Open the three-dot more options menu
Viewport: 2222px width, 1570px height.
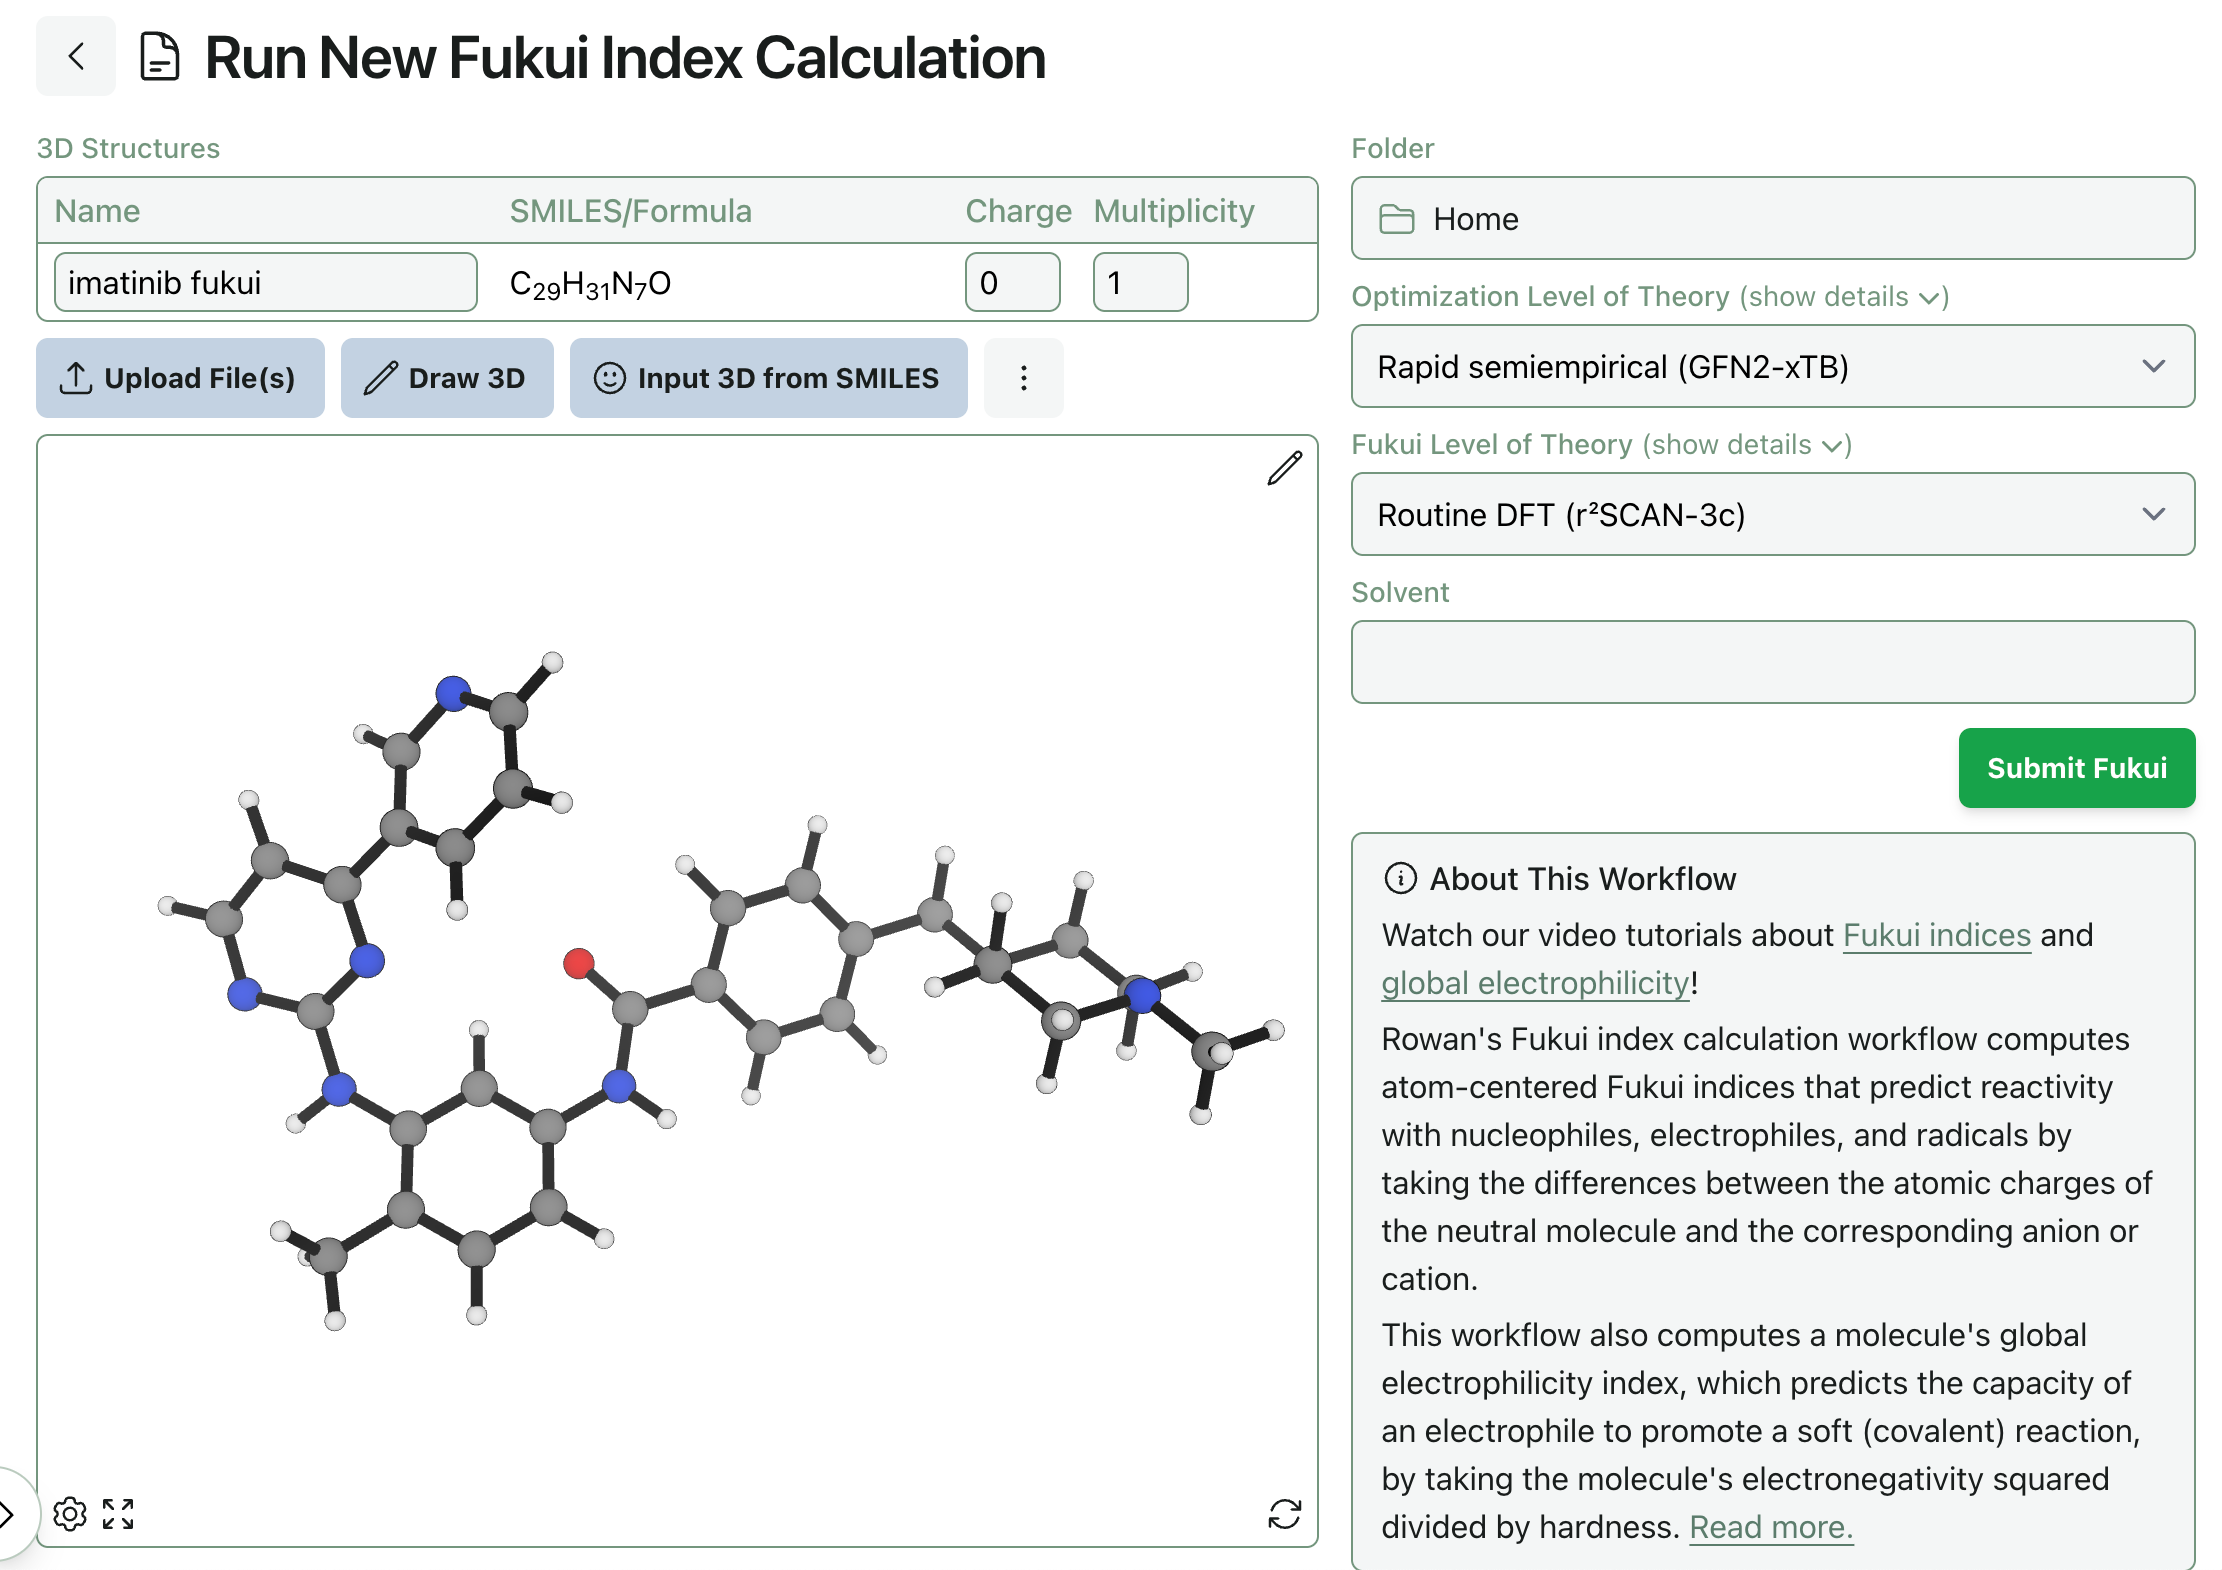[x=1023, y=378]
